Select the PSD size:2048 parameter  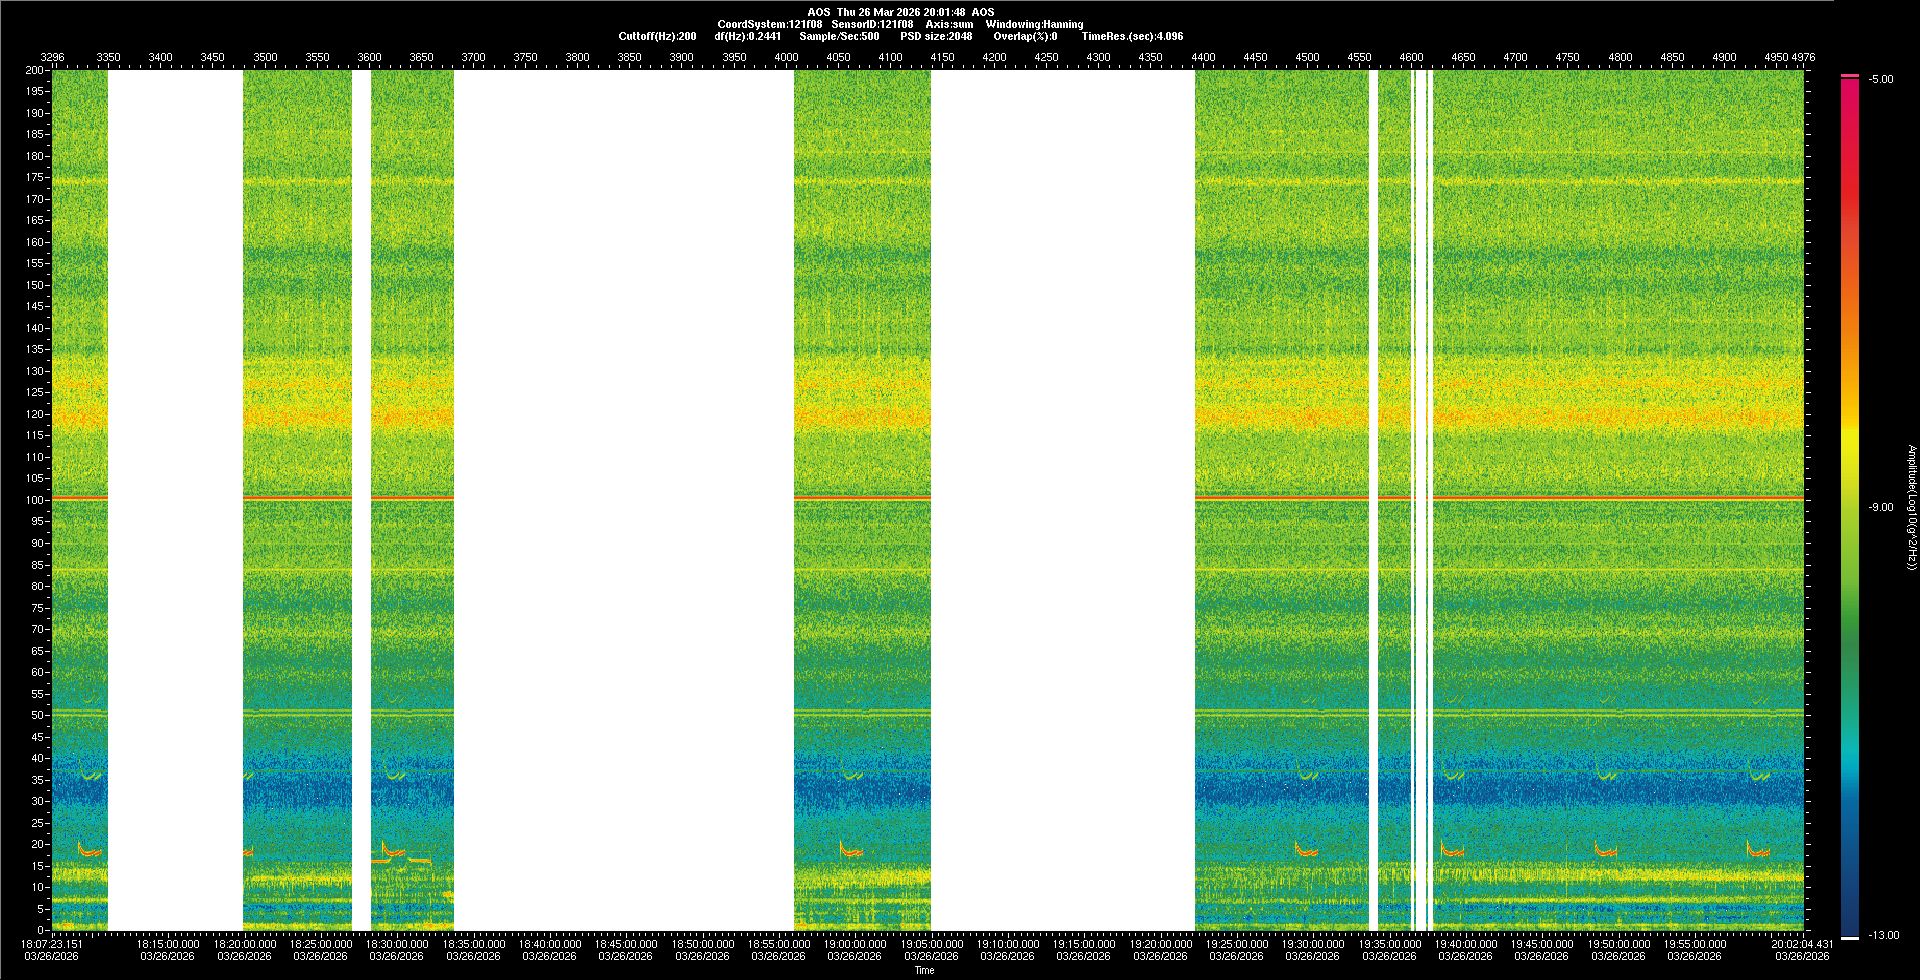[x=935, y=36]
